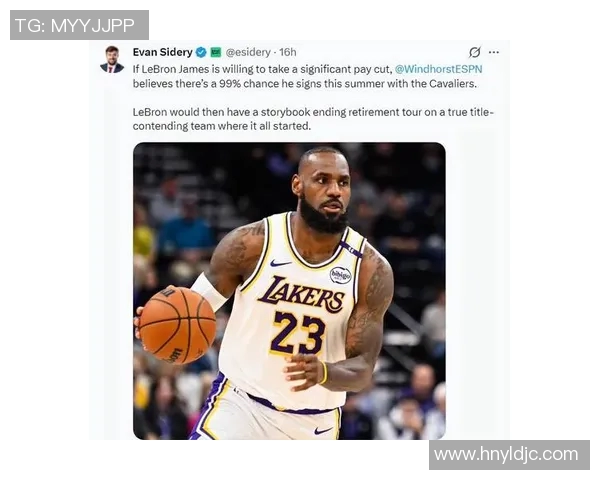The image size is (600, 480).
Task: Open Evan Sidery's profile avatar
Action: pyautogui.click(x=112, y=59)
